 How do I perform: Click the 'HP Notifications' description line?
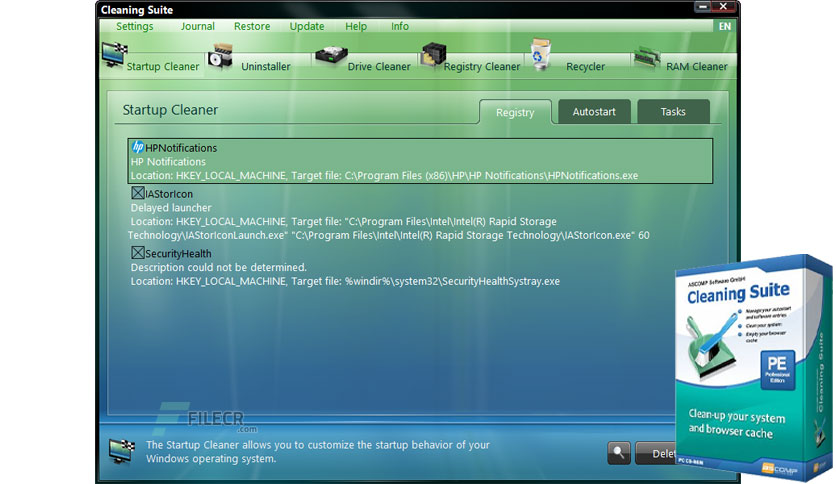[x=168, y=162]
